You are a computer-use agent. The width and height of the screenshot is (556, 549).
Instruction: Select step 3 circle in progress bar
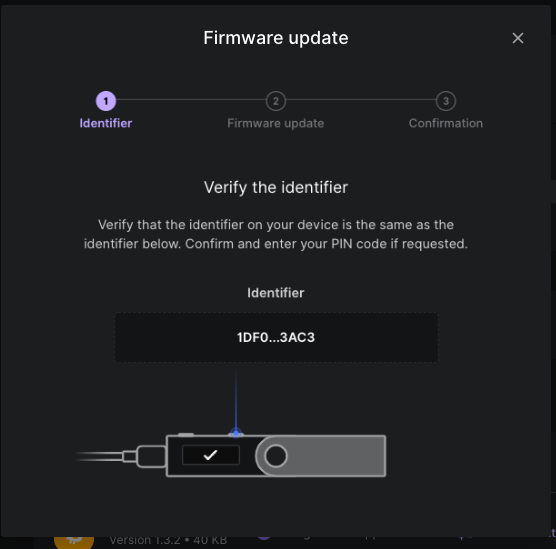pos(446,101)
